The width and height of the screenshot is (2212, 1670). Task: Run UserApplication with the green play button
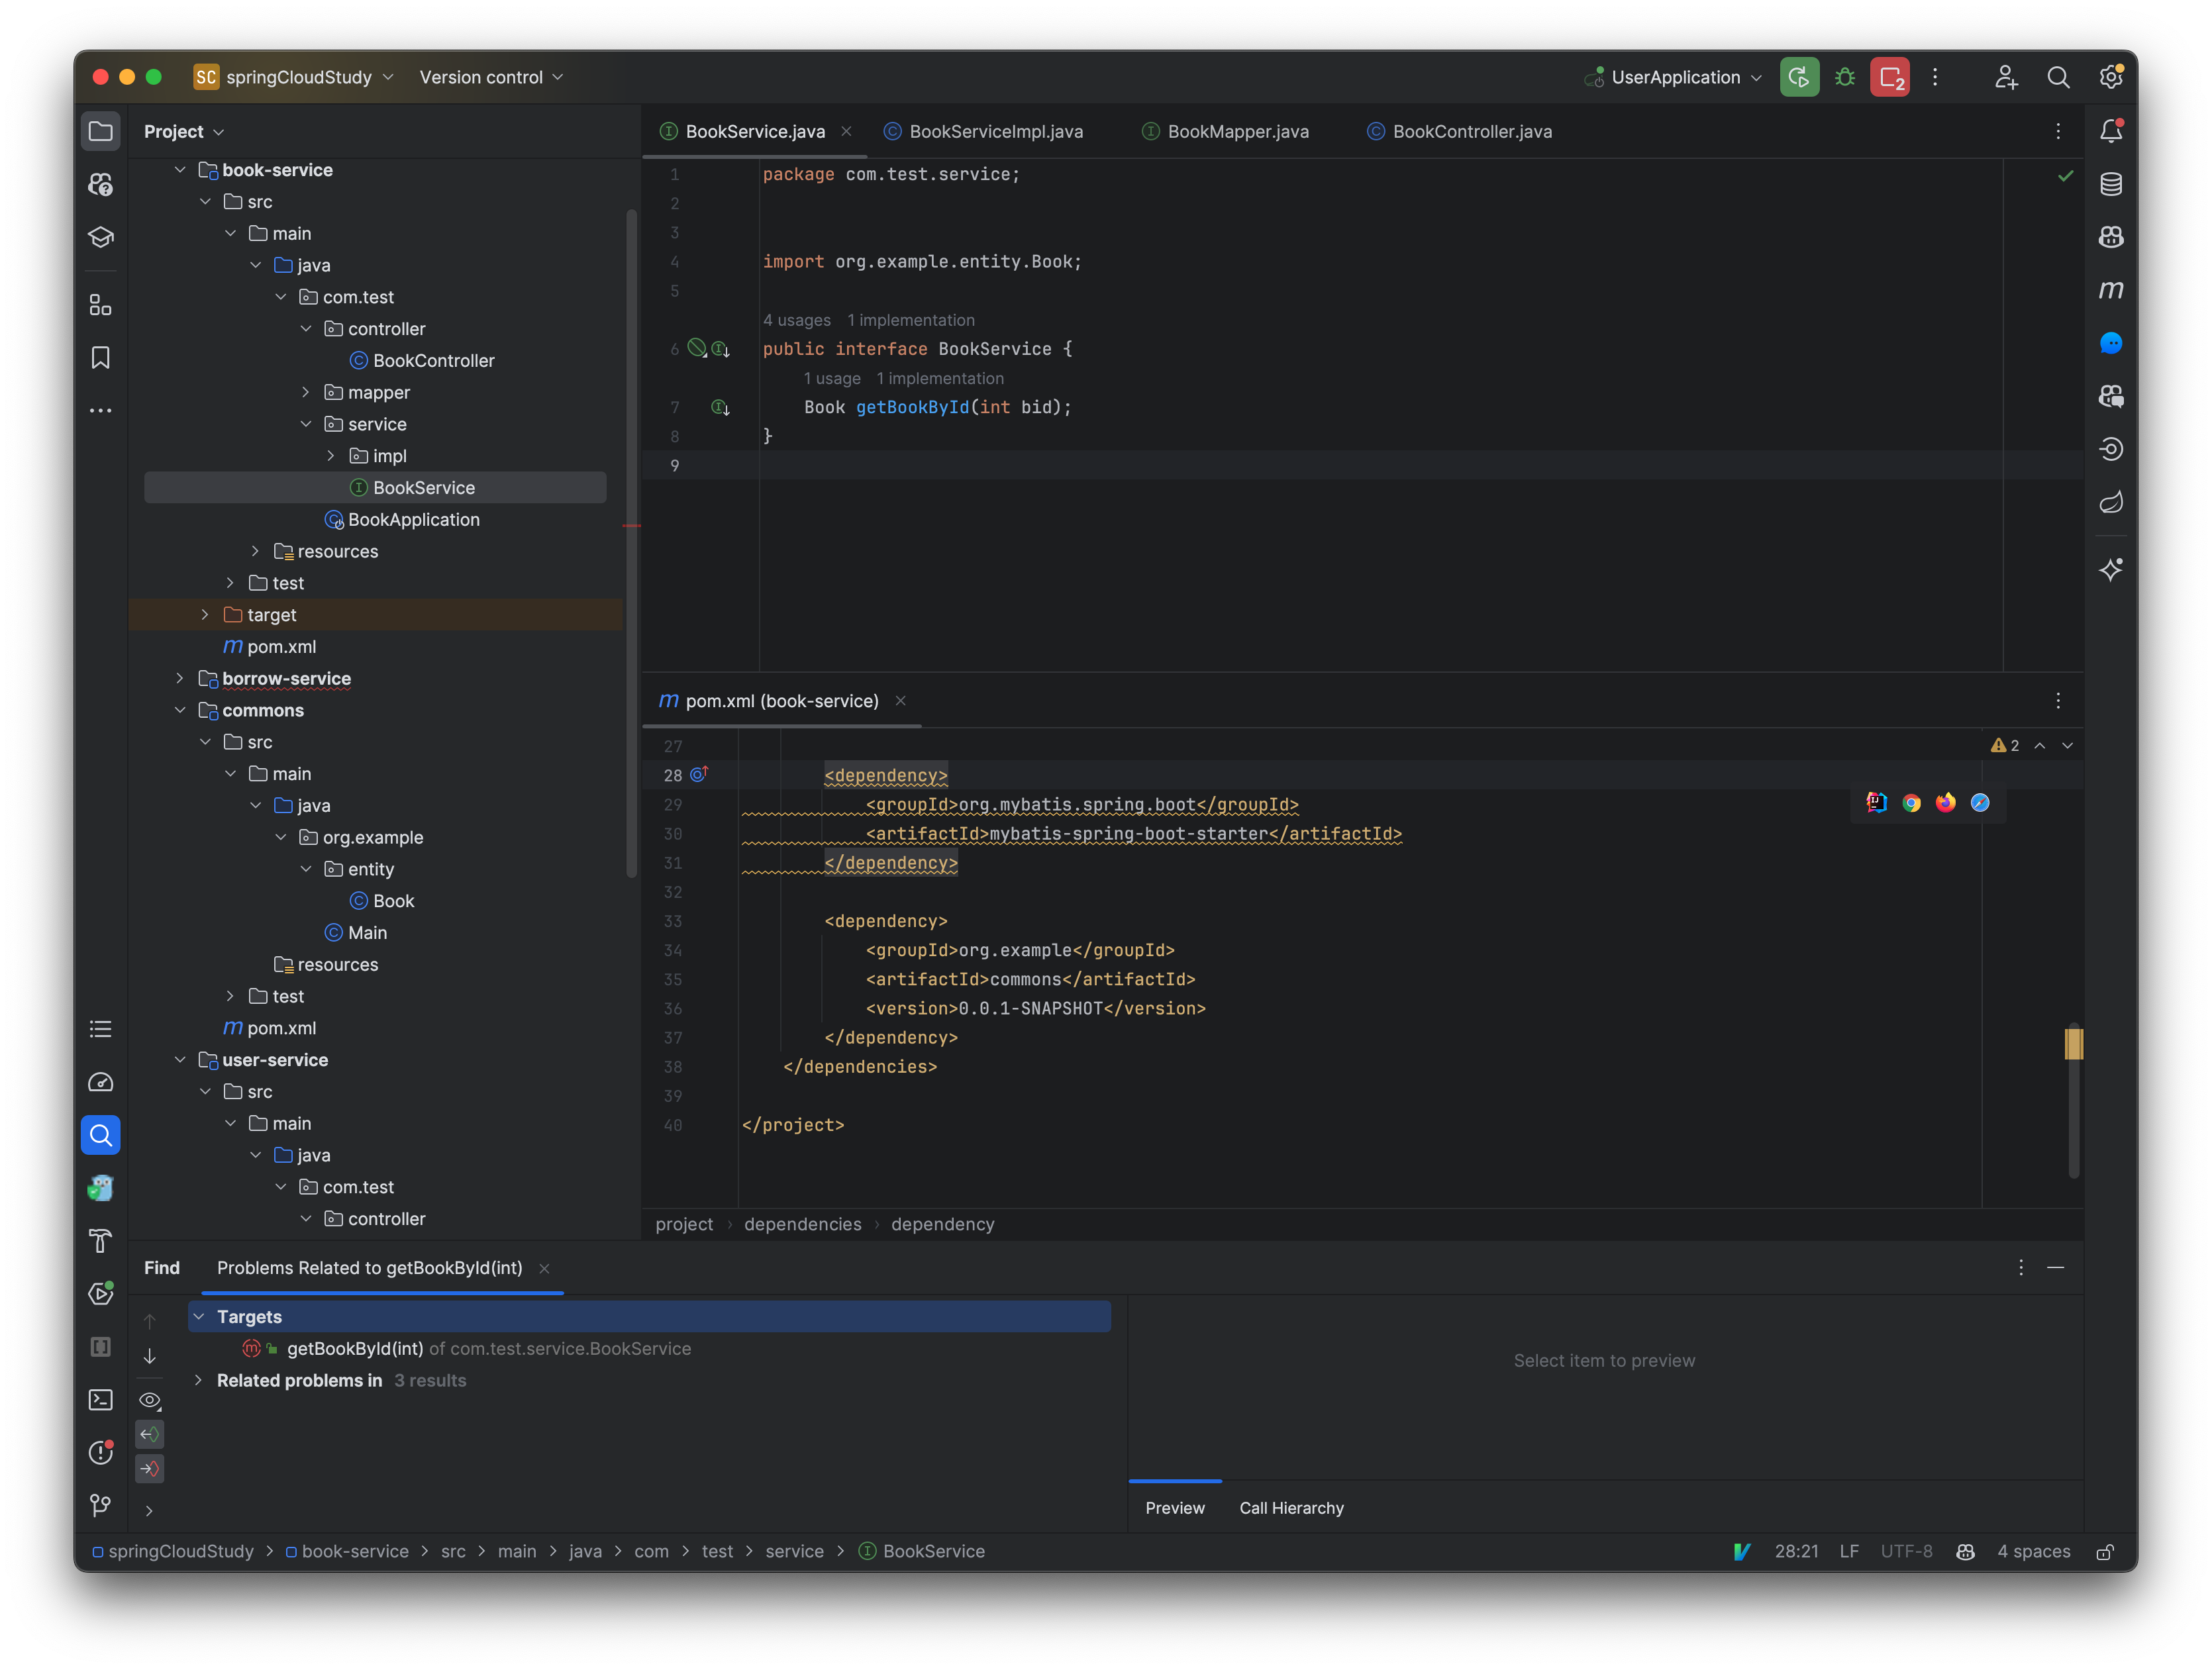[x=1799, y=77]
